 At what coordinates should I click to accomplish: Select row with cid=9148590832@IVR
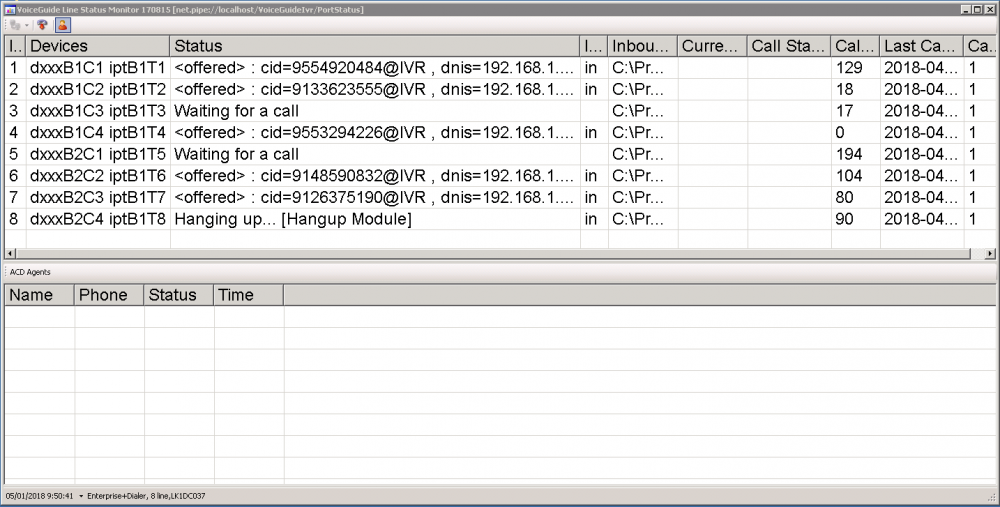click(x=374, y=176)
